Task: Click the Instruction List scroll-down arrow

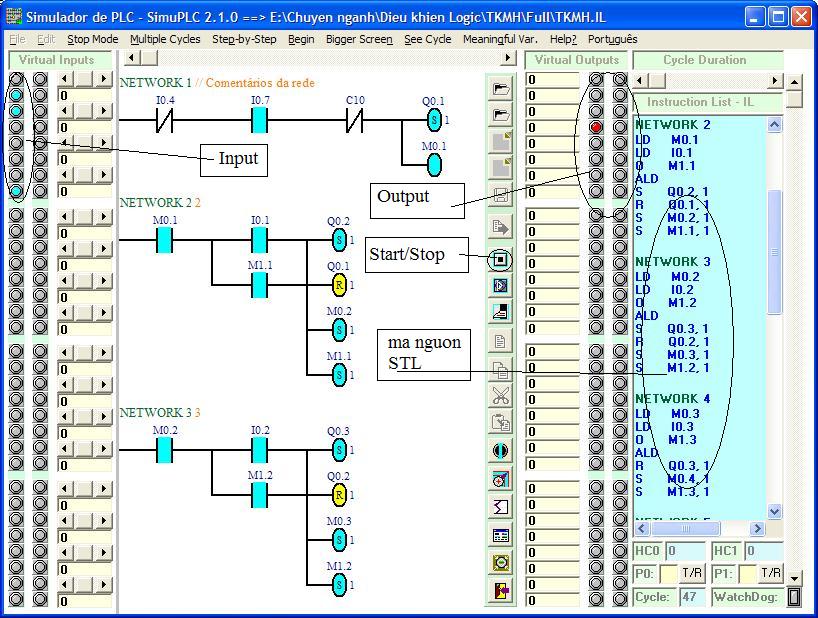Action: [x=774, y=511]
